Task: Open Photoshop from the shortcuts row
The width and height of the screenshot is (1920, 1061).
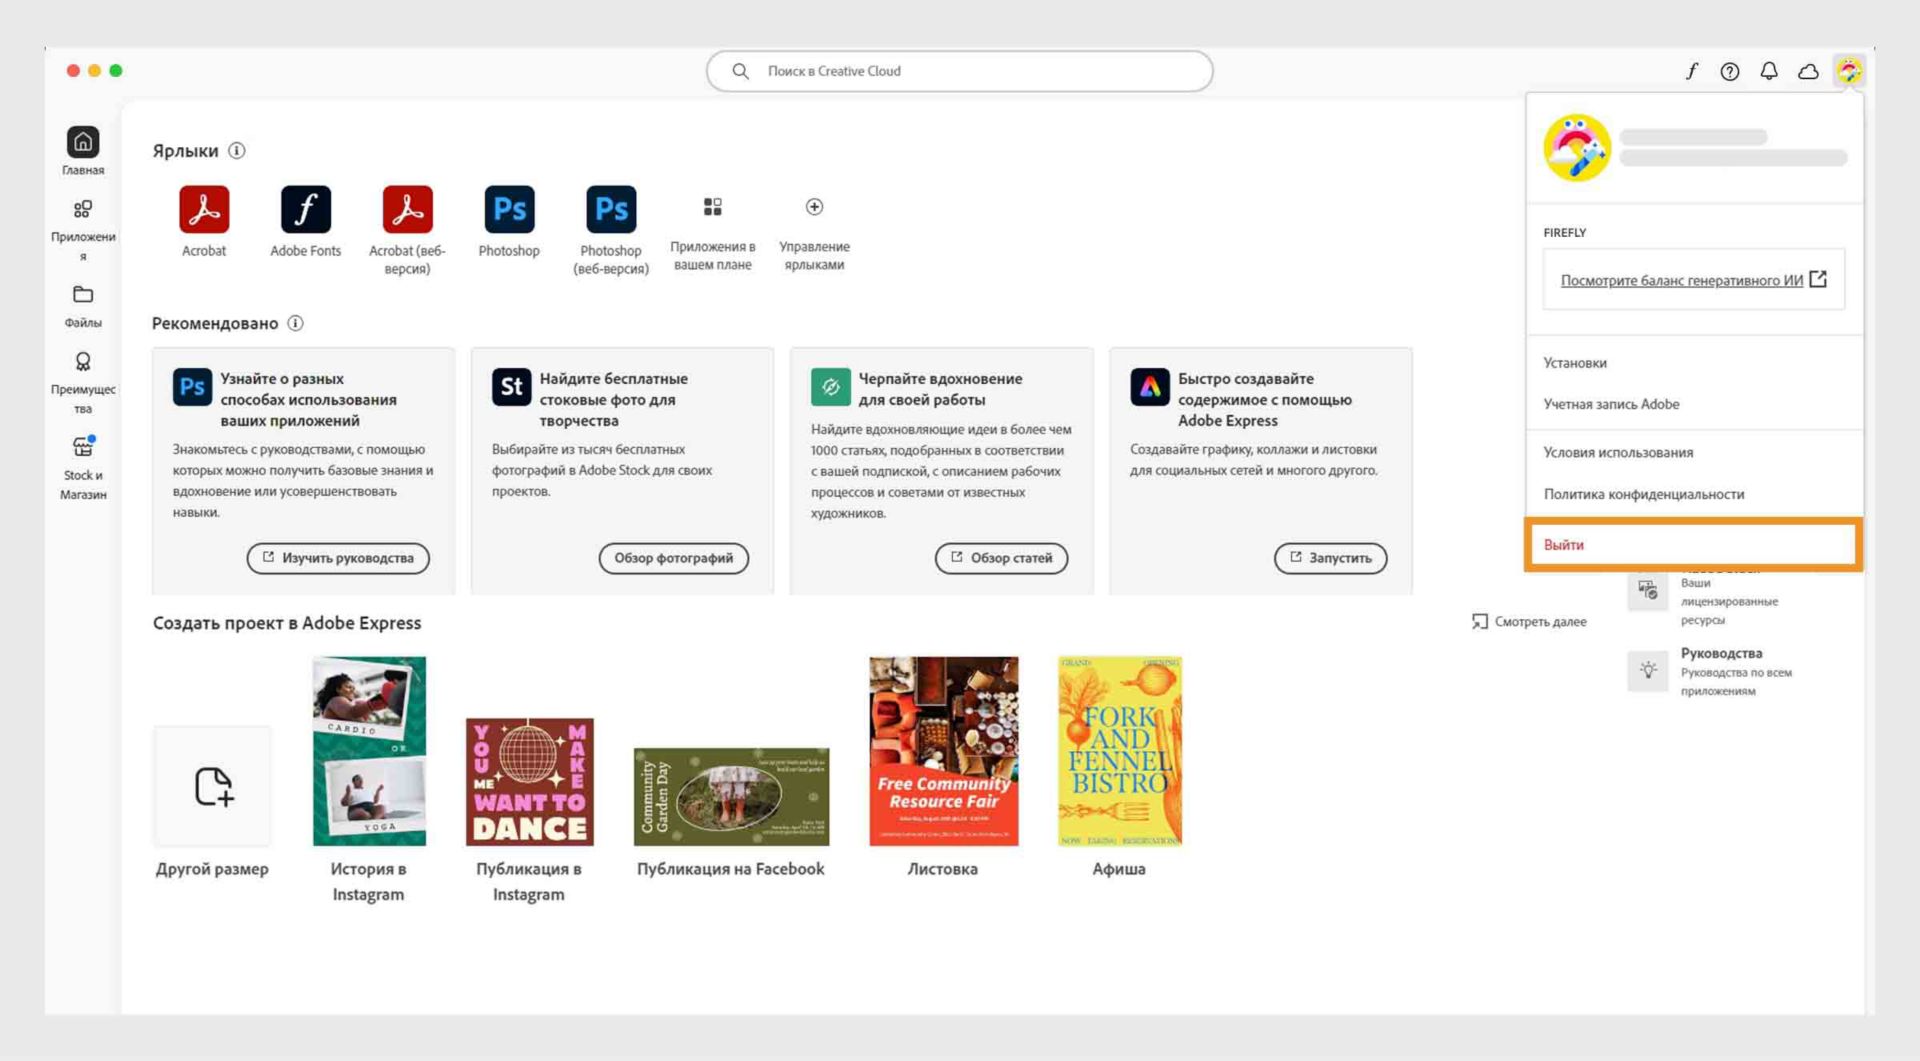Action: 509,211
